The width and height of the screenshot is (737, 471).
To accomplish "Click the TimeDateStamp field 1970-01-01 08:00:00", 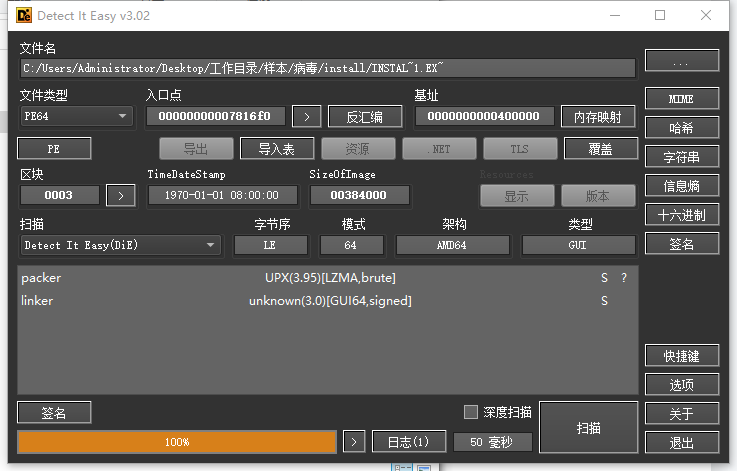I will (x=222, y=195).
